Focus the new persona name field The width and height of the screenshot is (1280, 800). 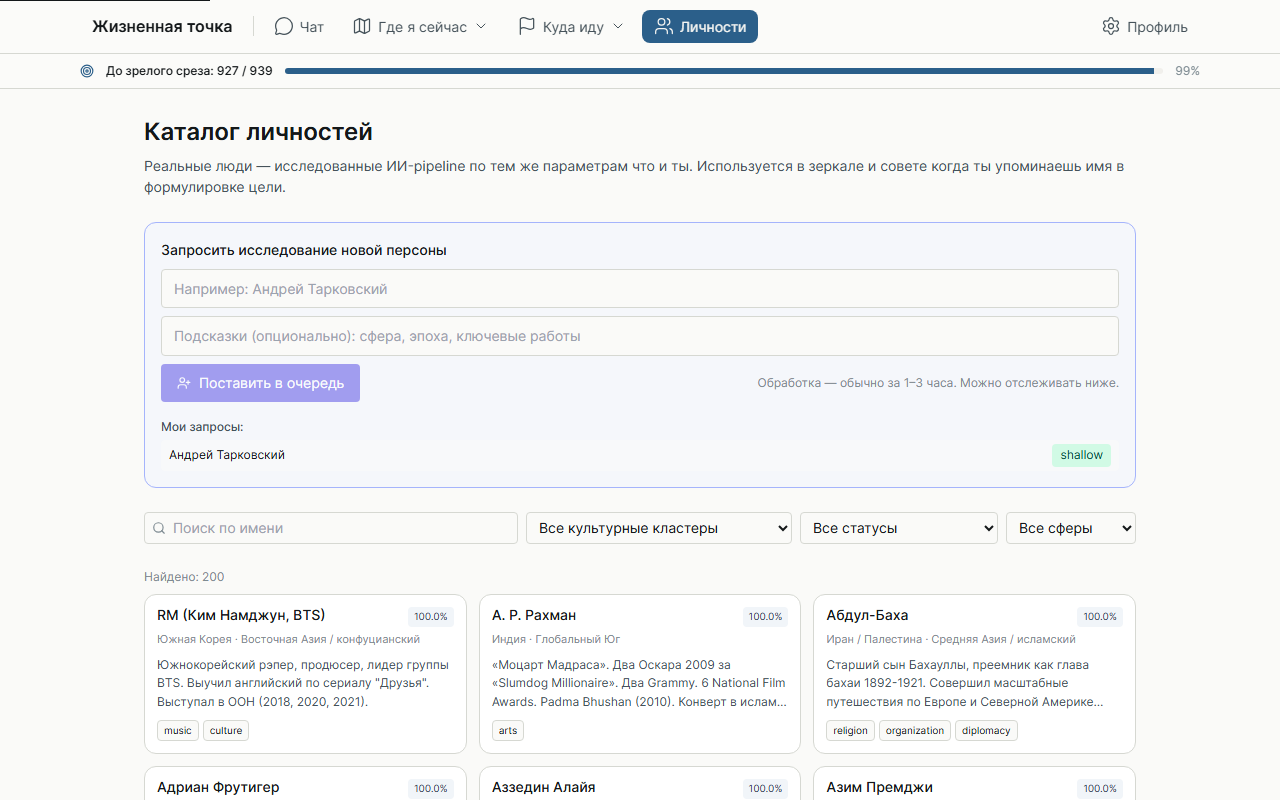[x=640, y=289]
